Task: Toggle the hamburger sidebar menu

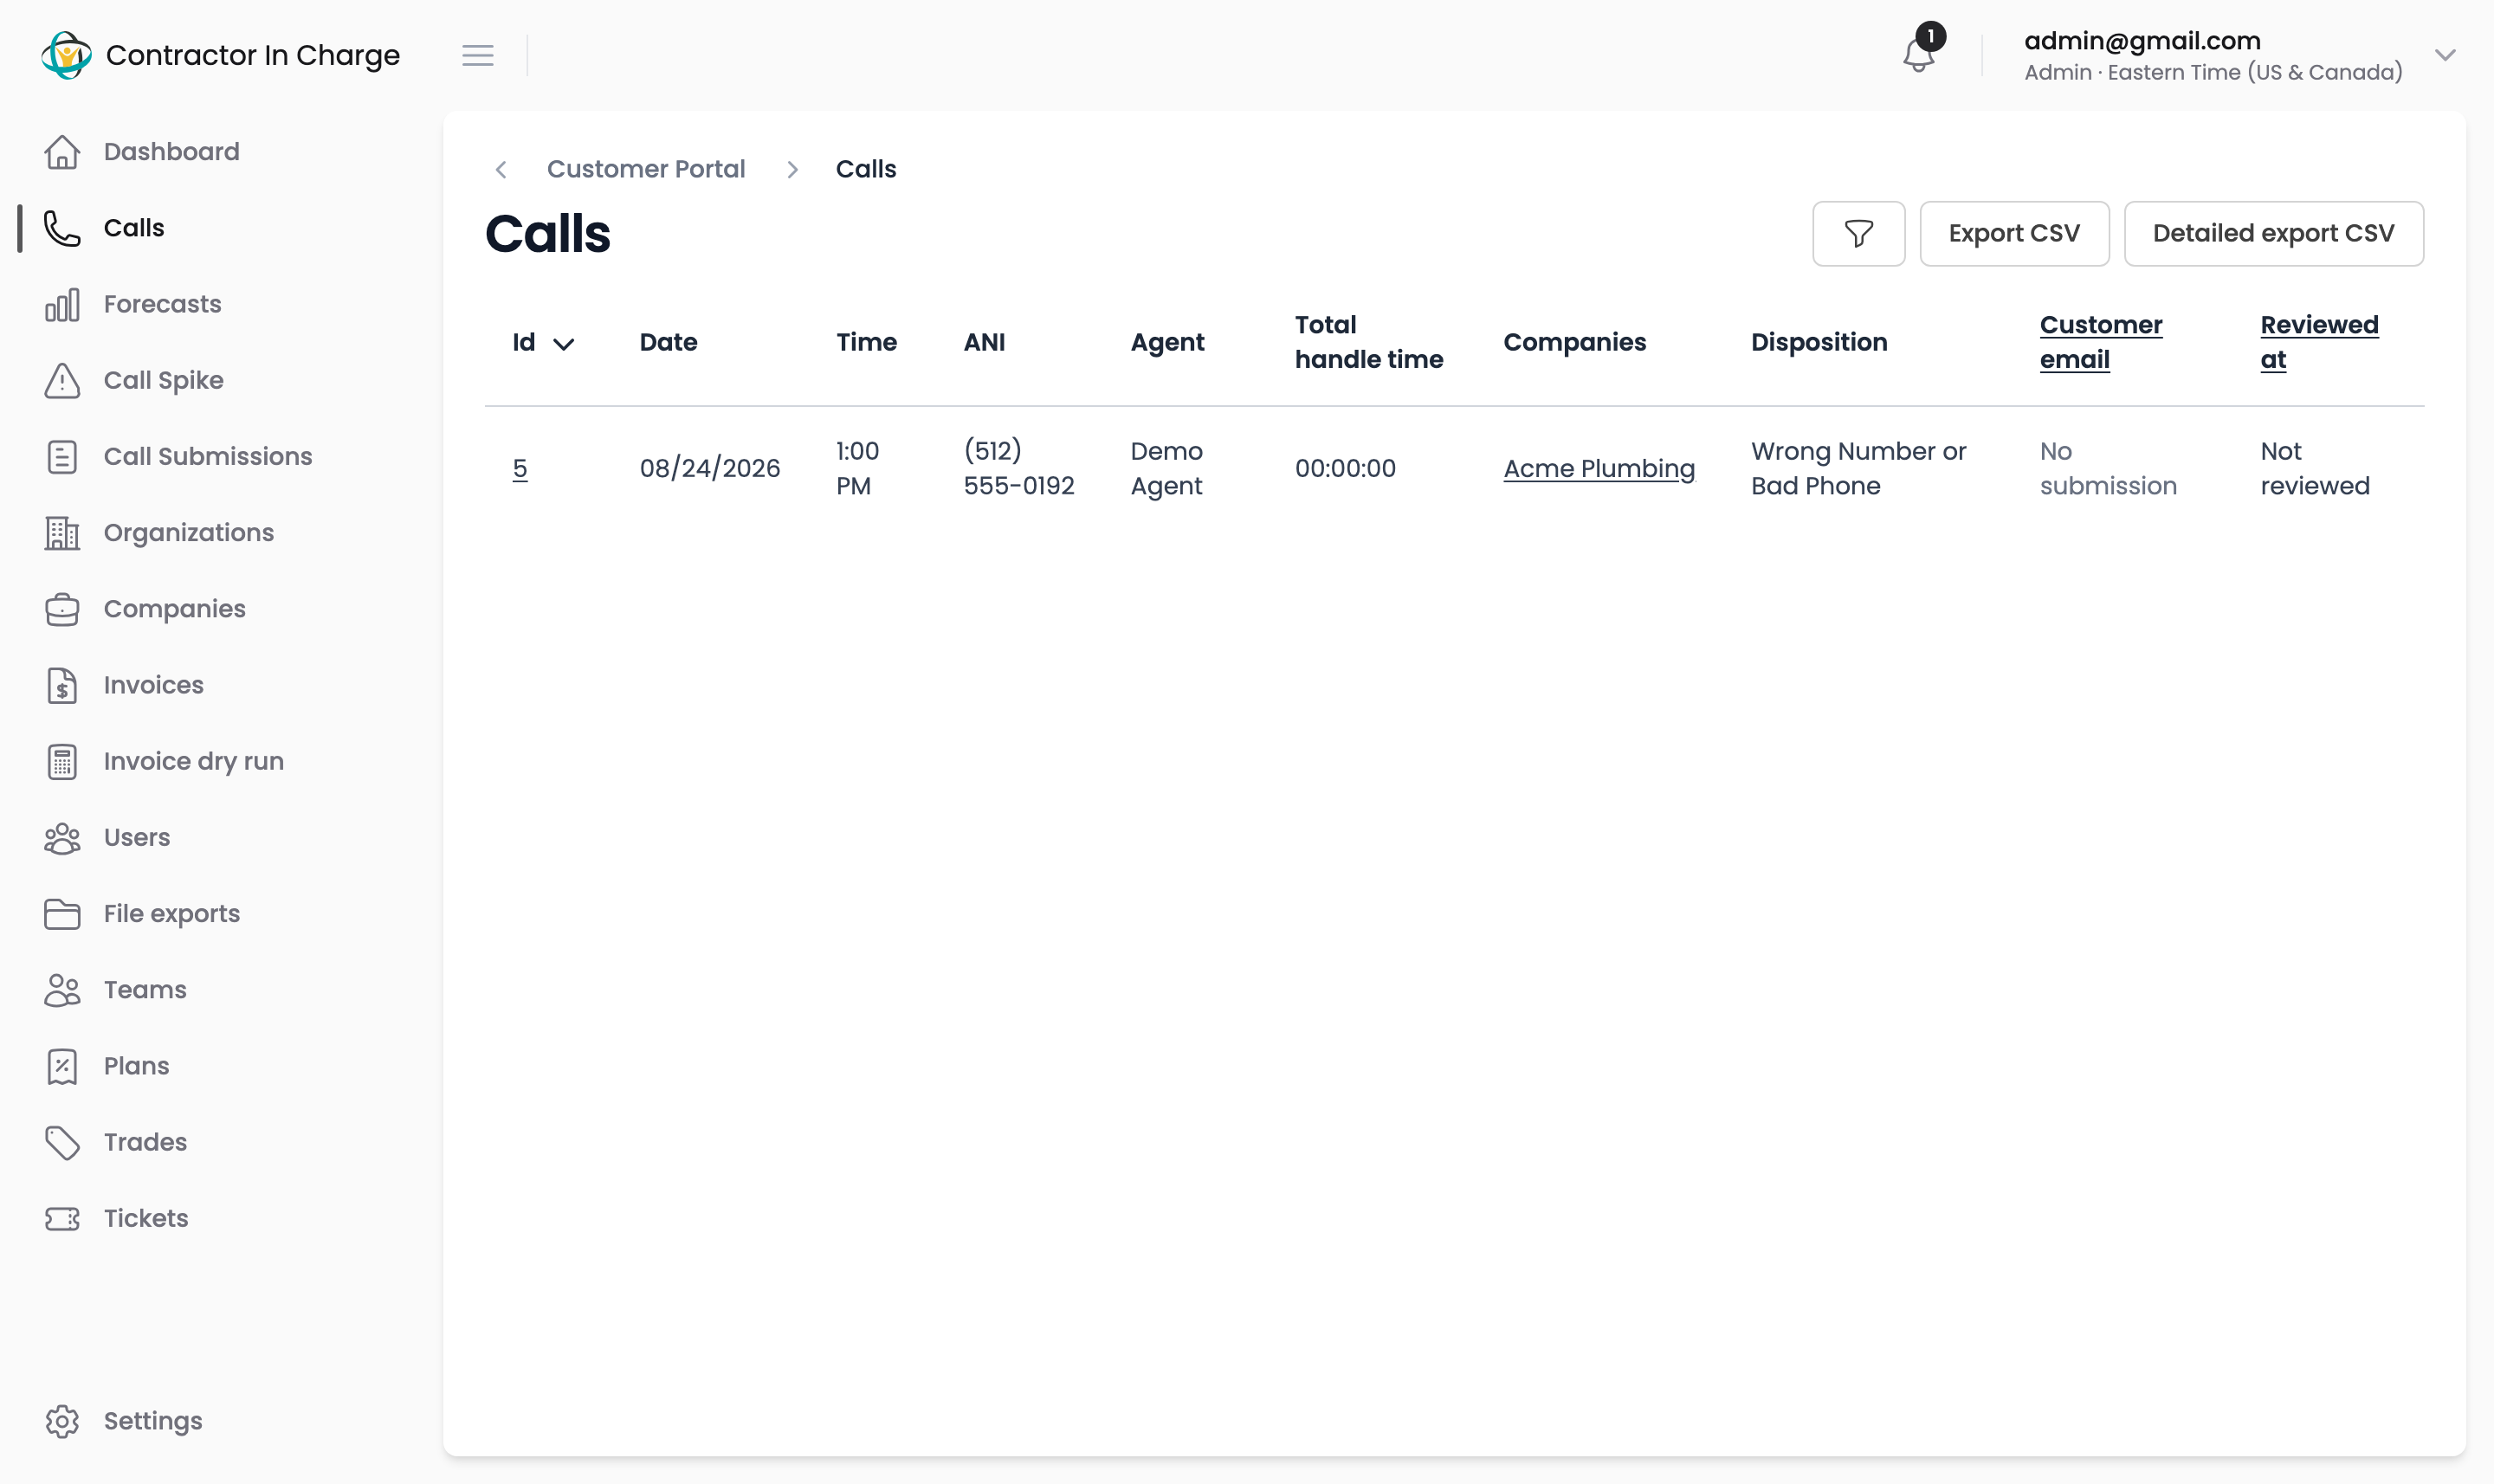Action: coord(478,55)
